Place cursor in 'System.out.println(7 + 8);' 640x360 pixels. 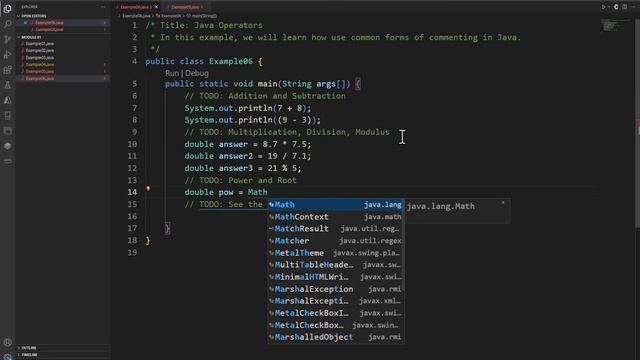point(247,108)
